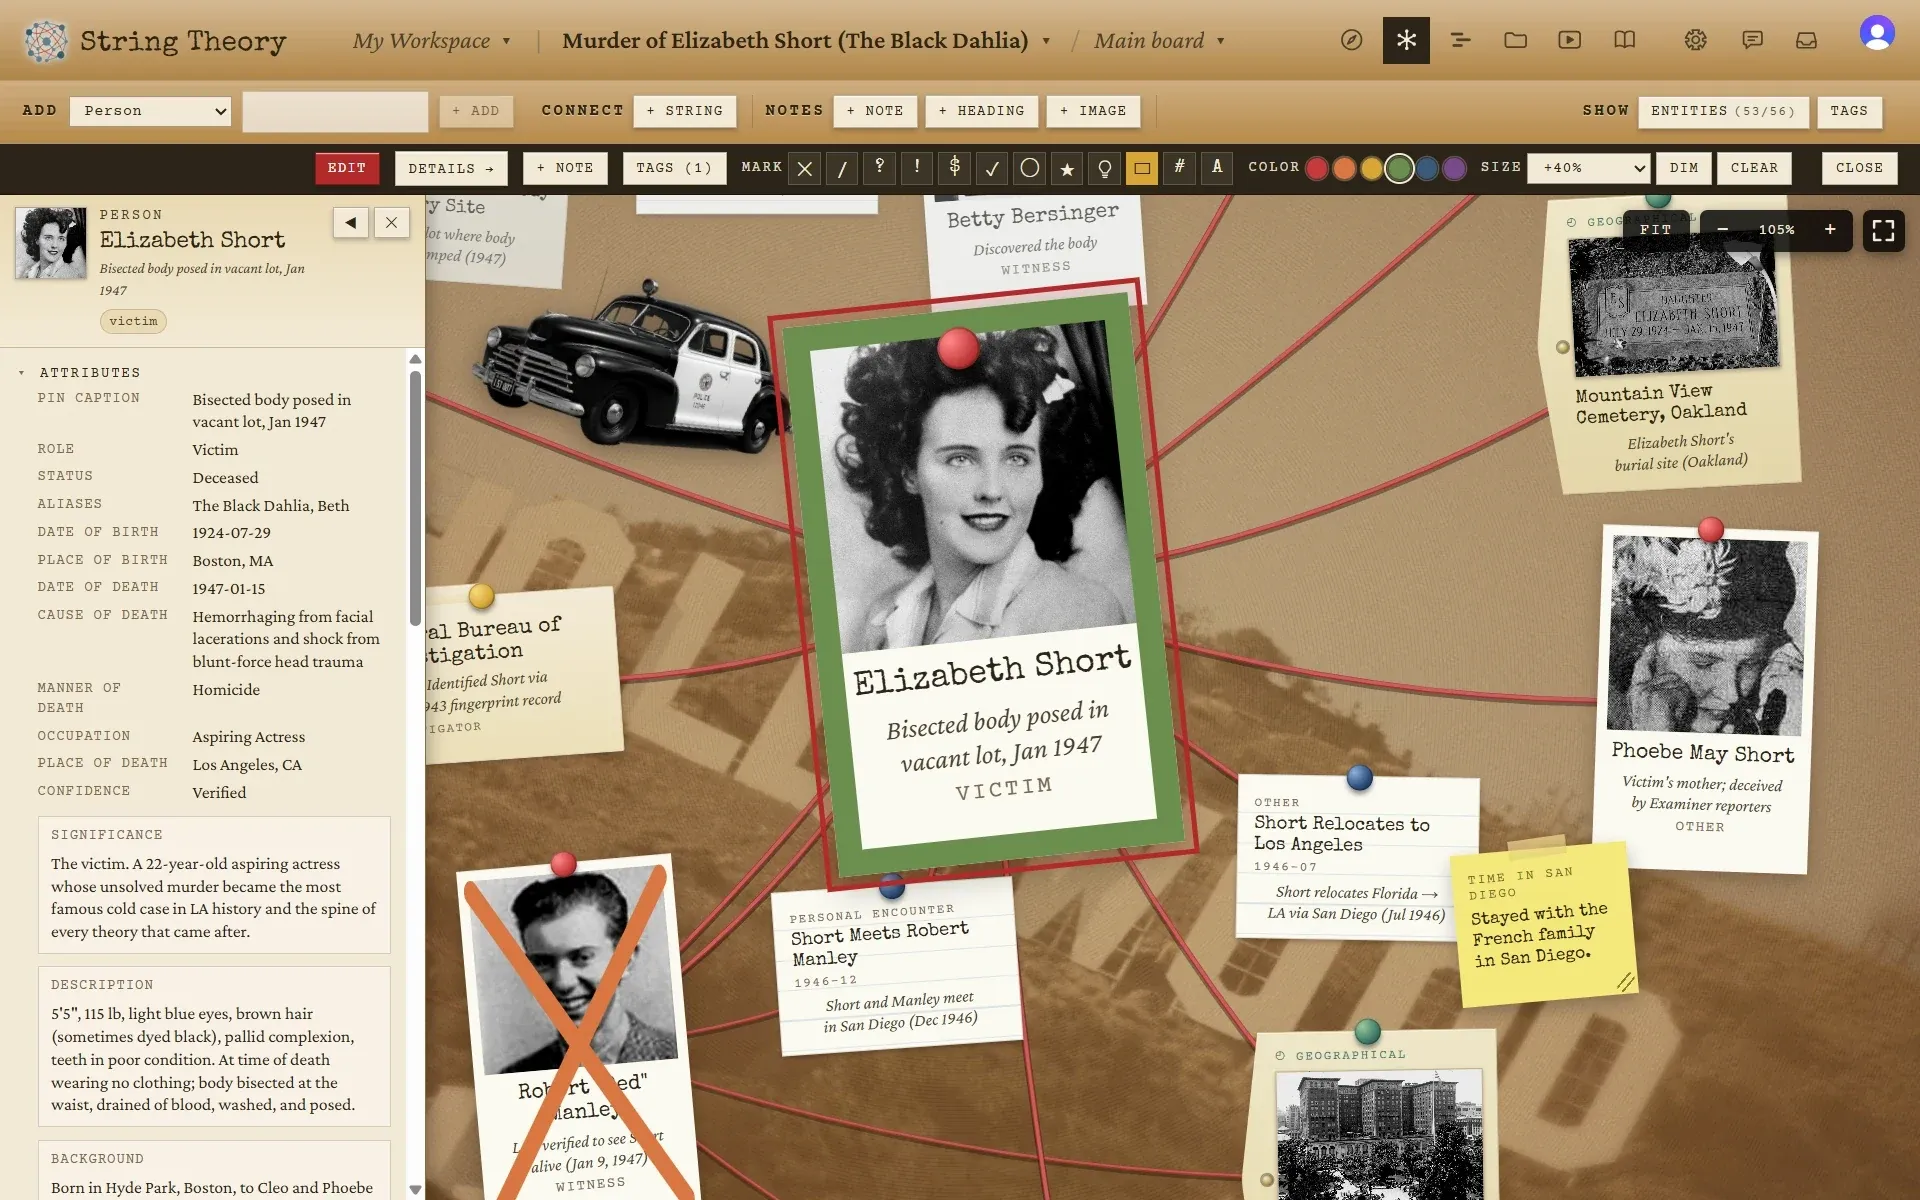Open the Person entity type dropdown

[x=150, y=111]
